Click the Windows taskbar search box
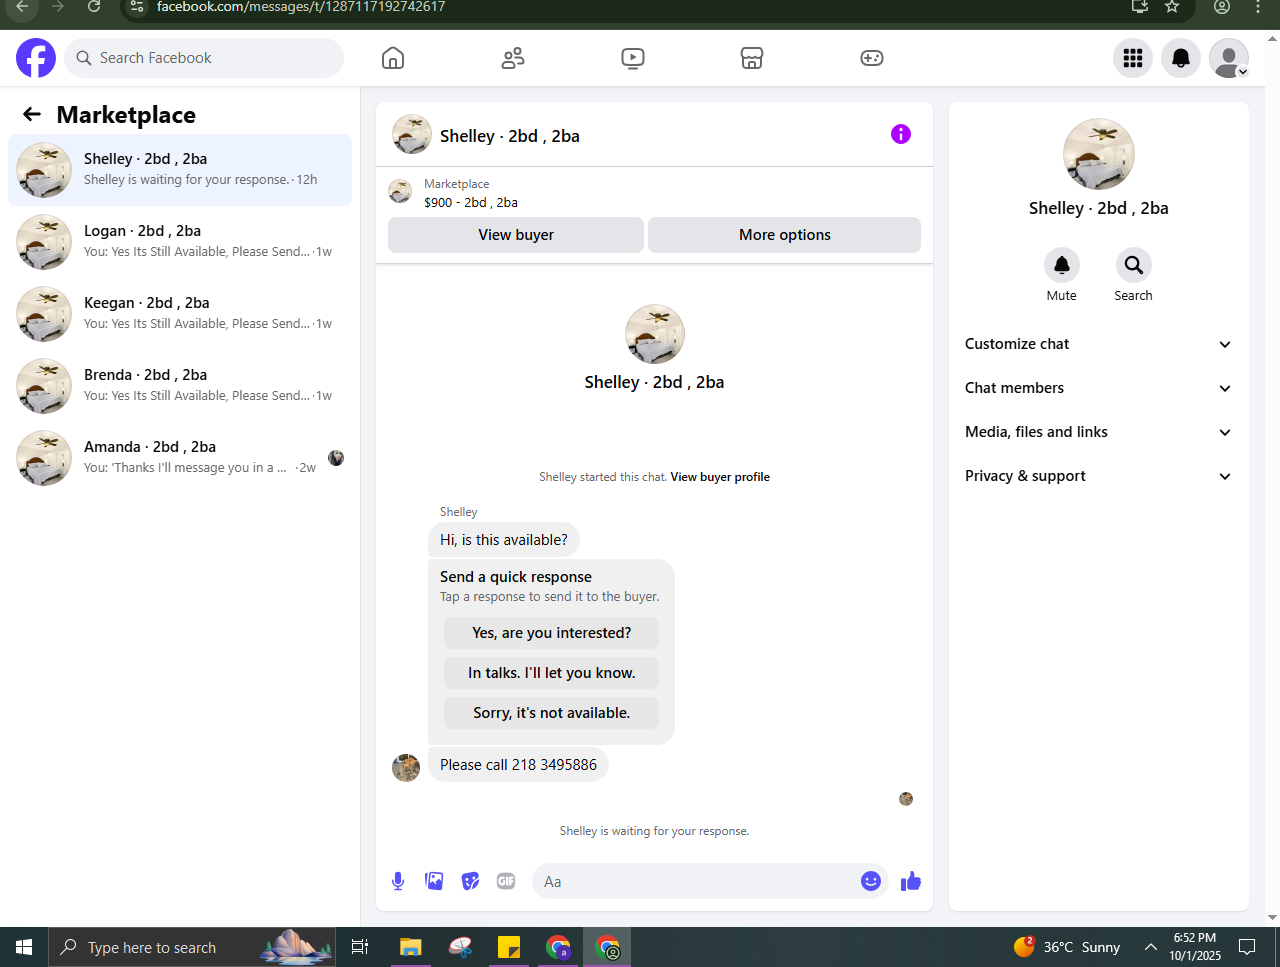 (194, 947)
